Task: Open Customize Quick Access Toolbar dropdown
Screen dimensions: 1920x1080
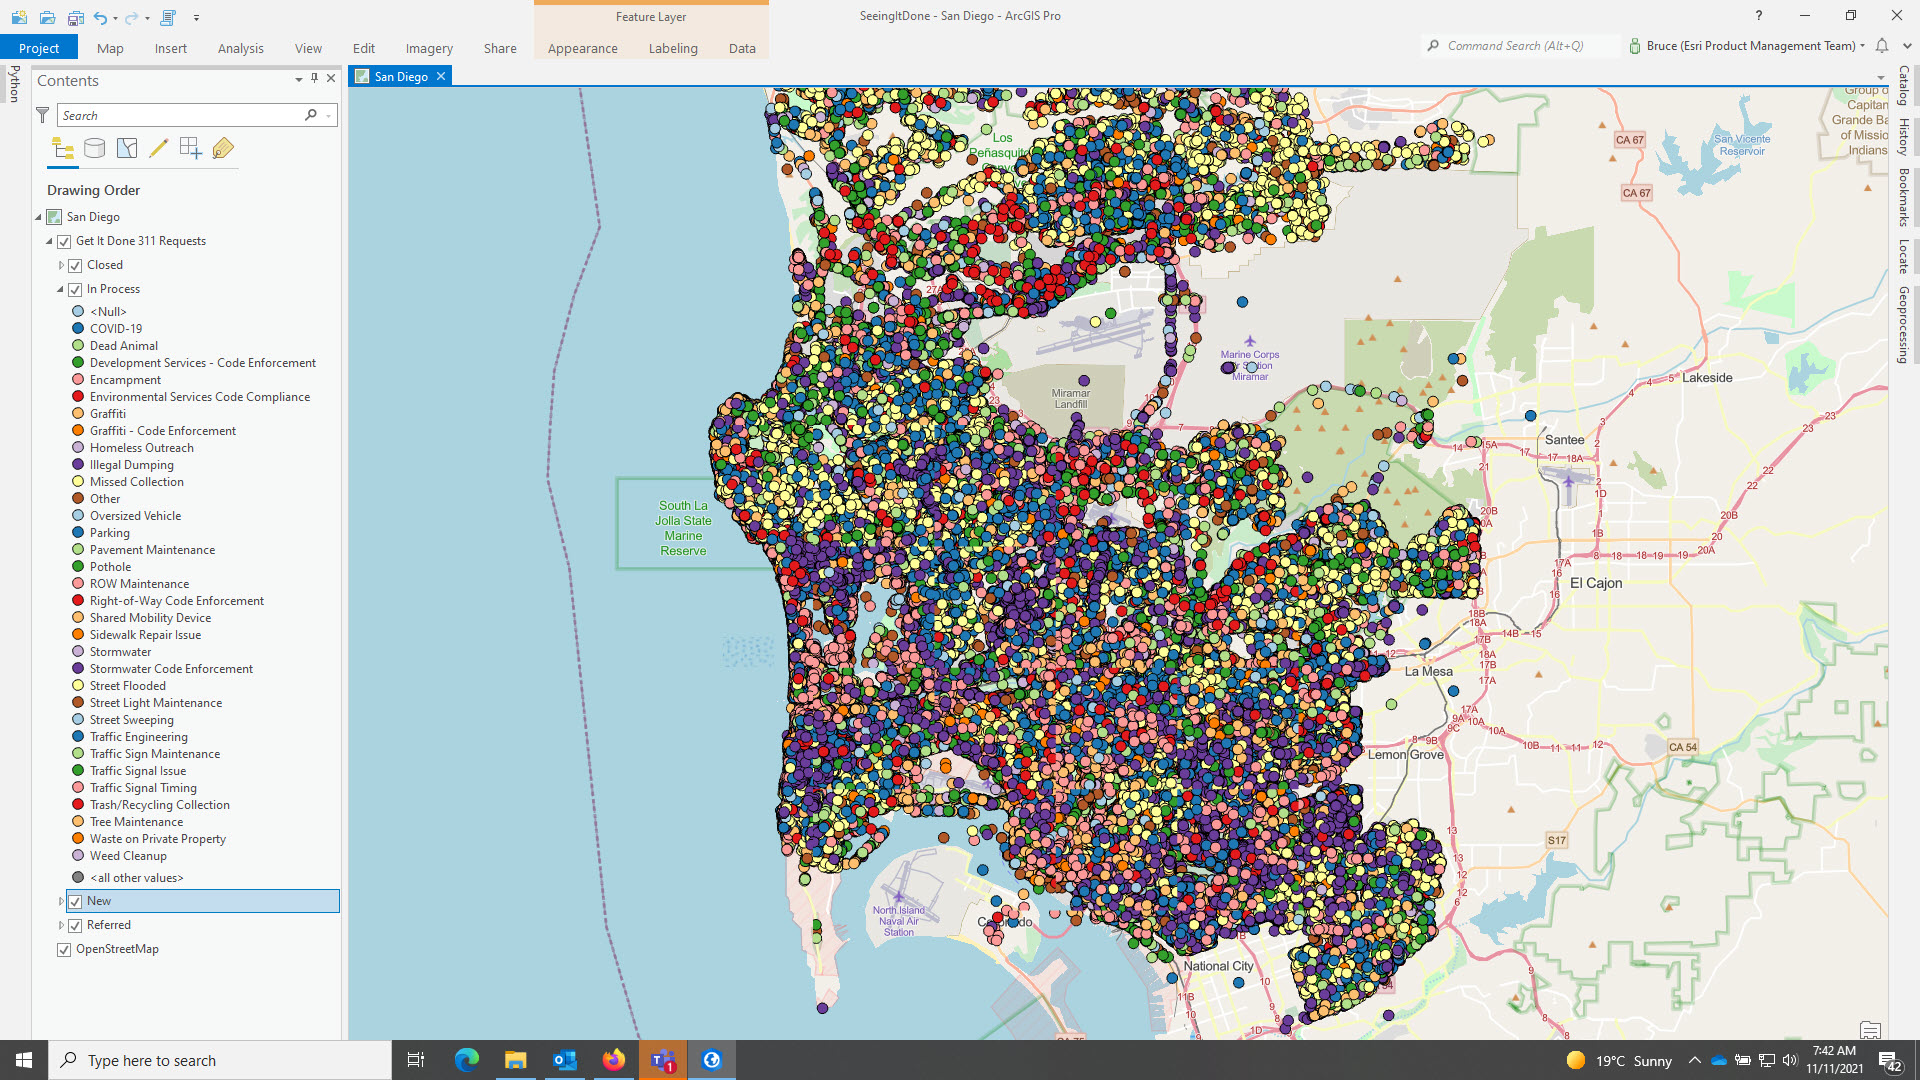Action: pyautogui.click(x=196, y=18)
